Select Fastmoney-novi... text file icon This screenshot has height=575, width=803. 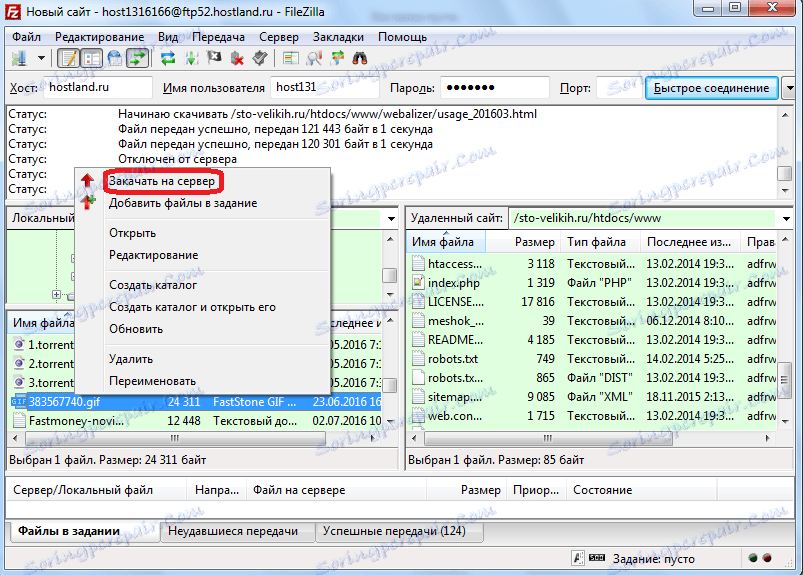click(19, 421)
